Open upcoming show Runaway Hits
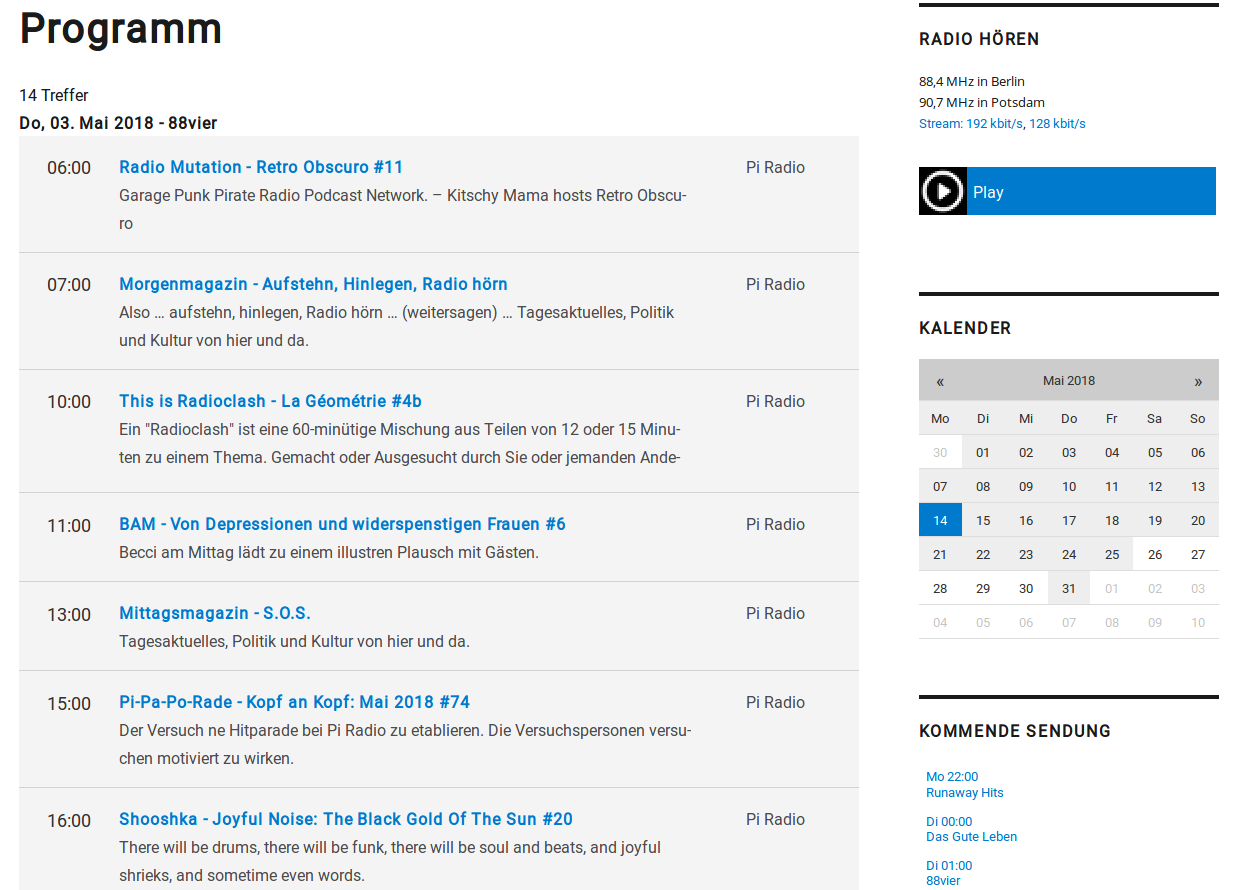Viewport: 1239px width, 890px height. click(x=964, y=793)
